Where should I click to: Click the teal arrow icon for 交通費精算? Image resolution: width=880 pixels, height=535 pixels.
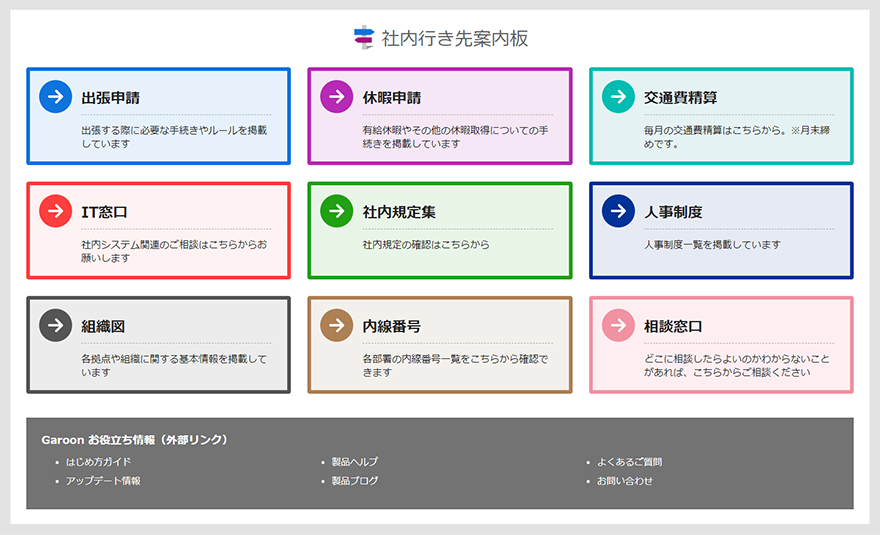619,97
